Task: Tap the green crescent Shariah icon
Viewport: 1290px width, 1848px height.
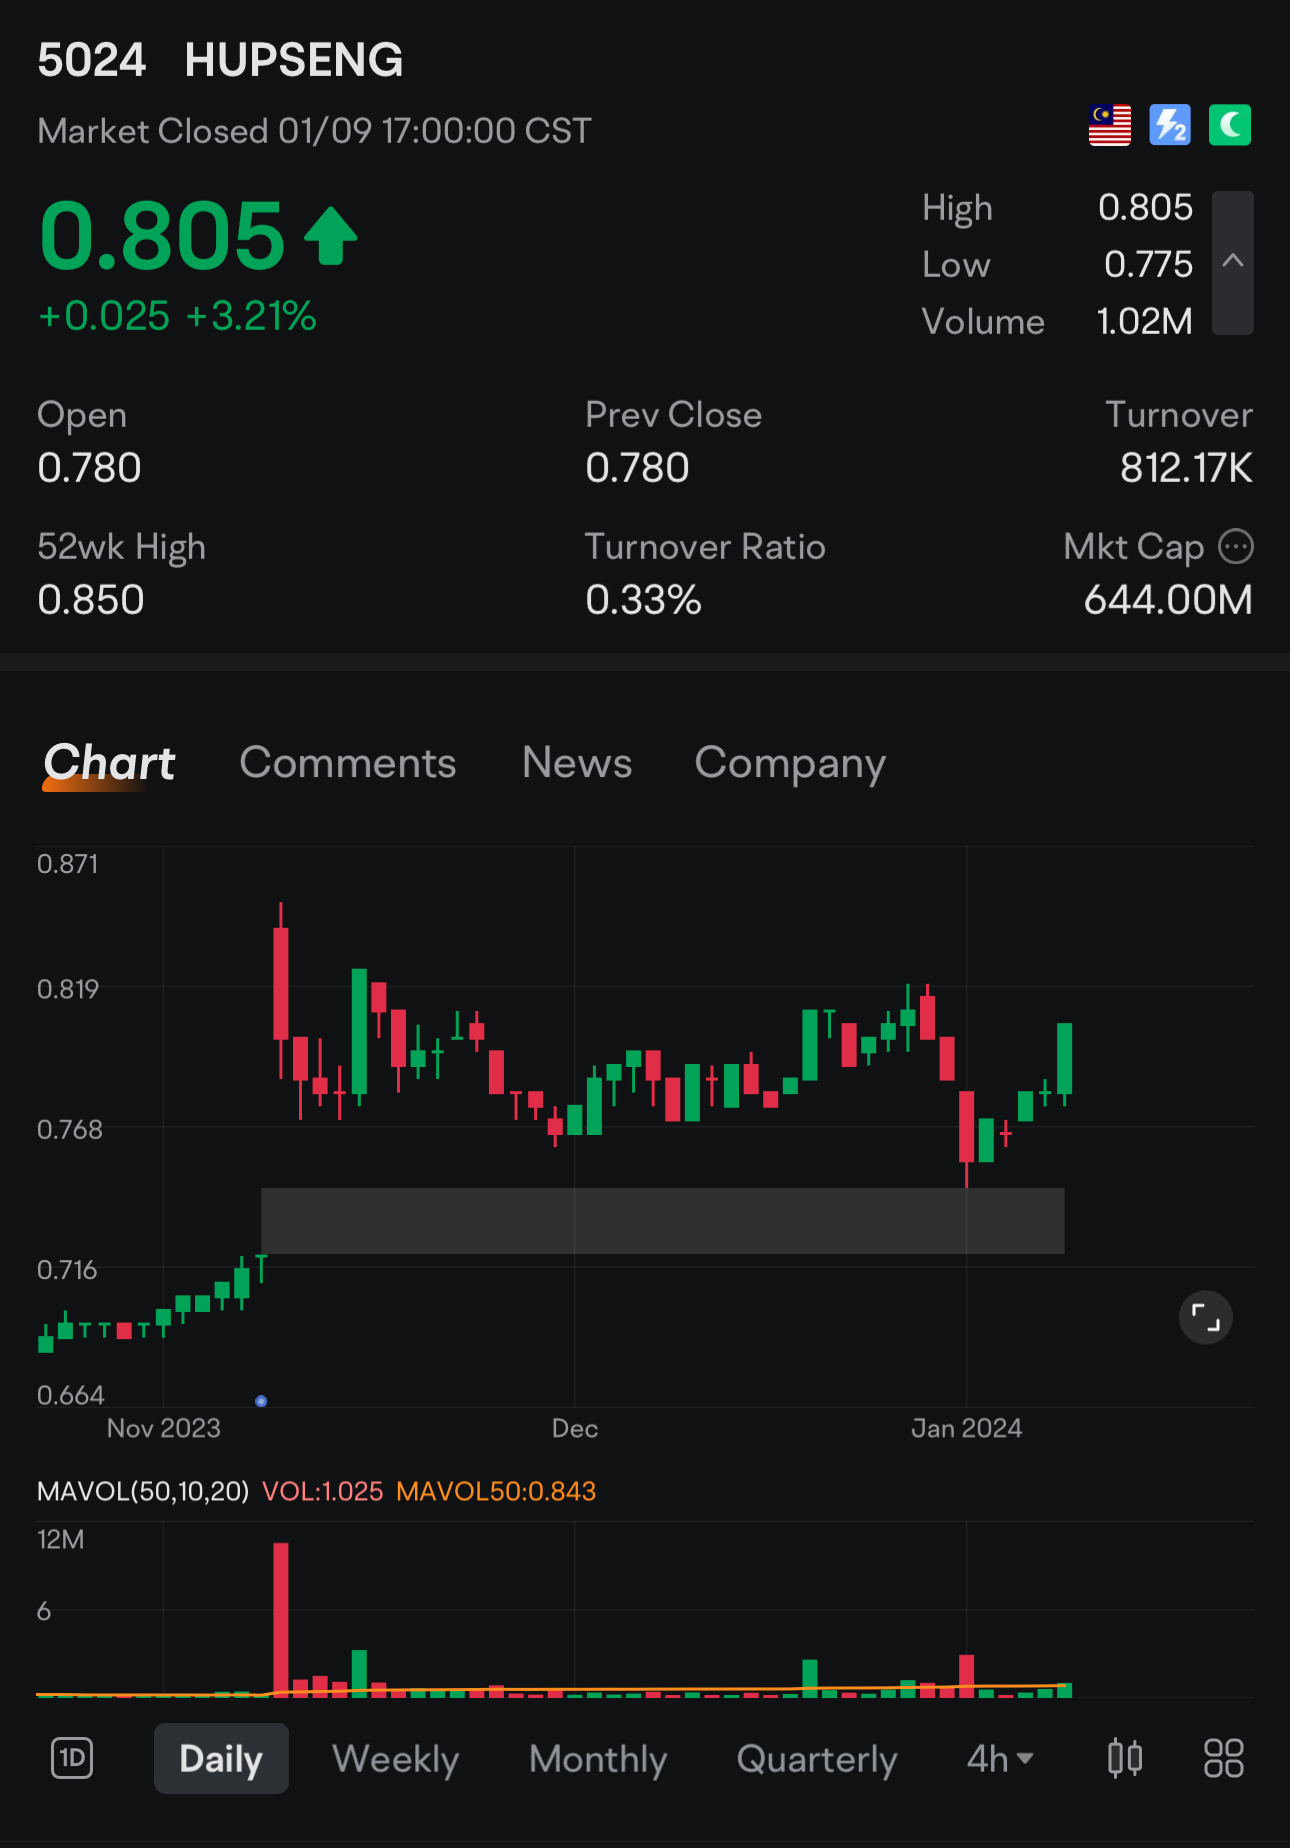Action: (1230, 126)
